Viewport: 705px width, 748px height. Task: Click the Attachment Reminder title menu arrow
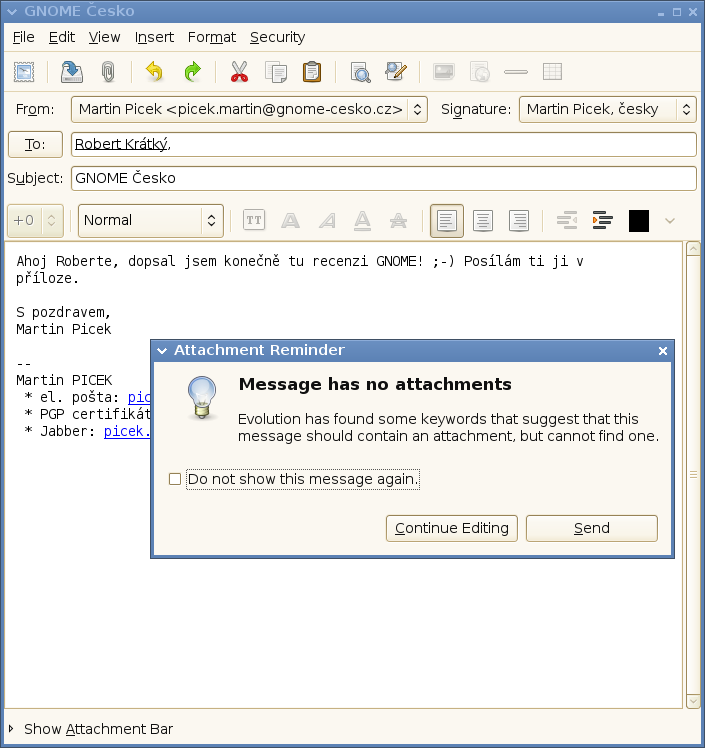click(x=162, y=351)
